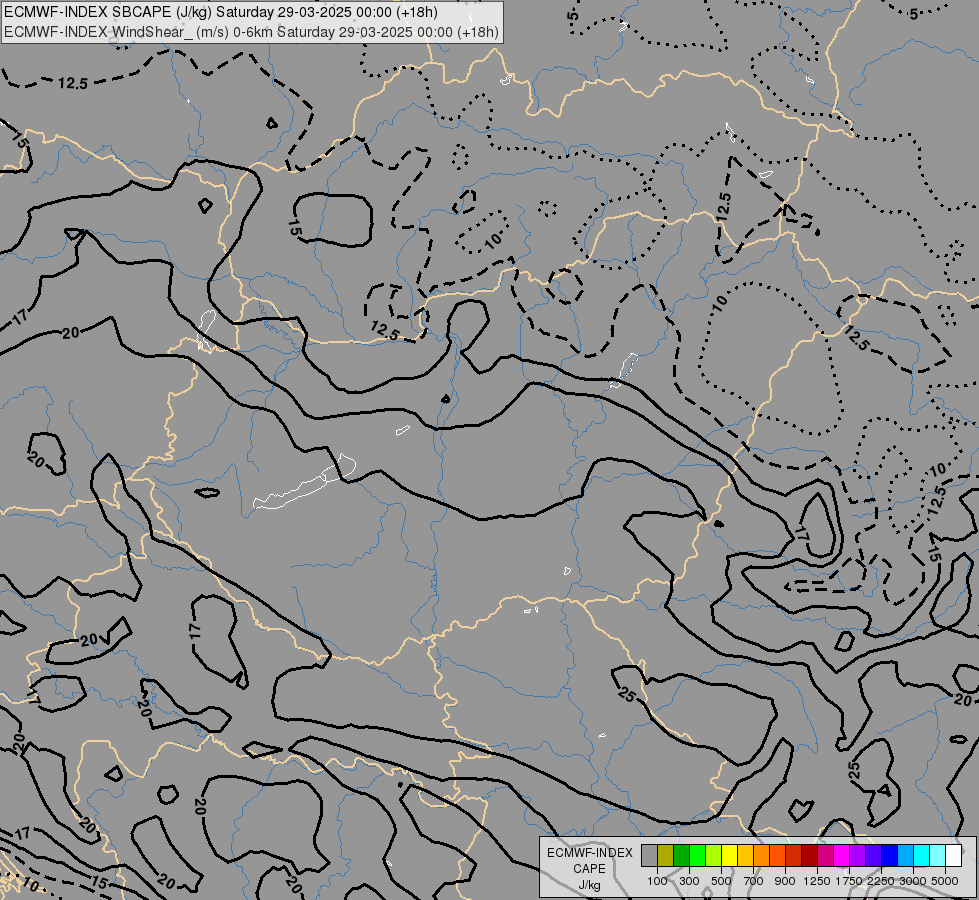Image resolution: width=979 pixels, height=900 pixels.
Task: Select the bright magenta swatch left of 1750
Action: point(842,855)
